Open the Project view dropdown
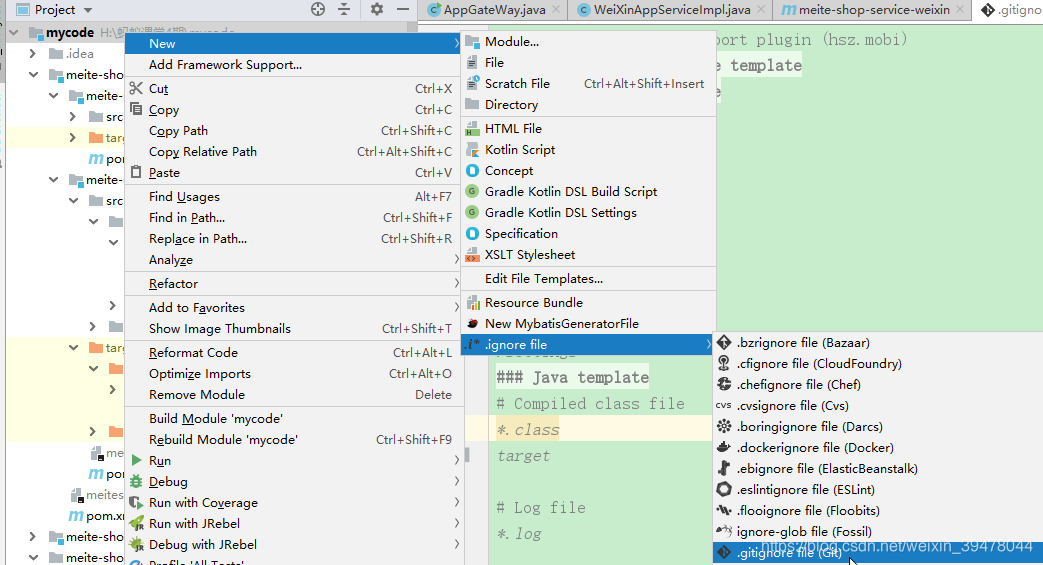Viewport: 1043px width, 565px height. pos(88,10)
